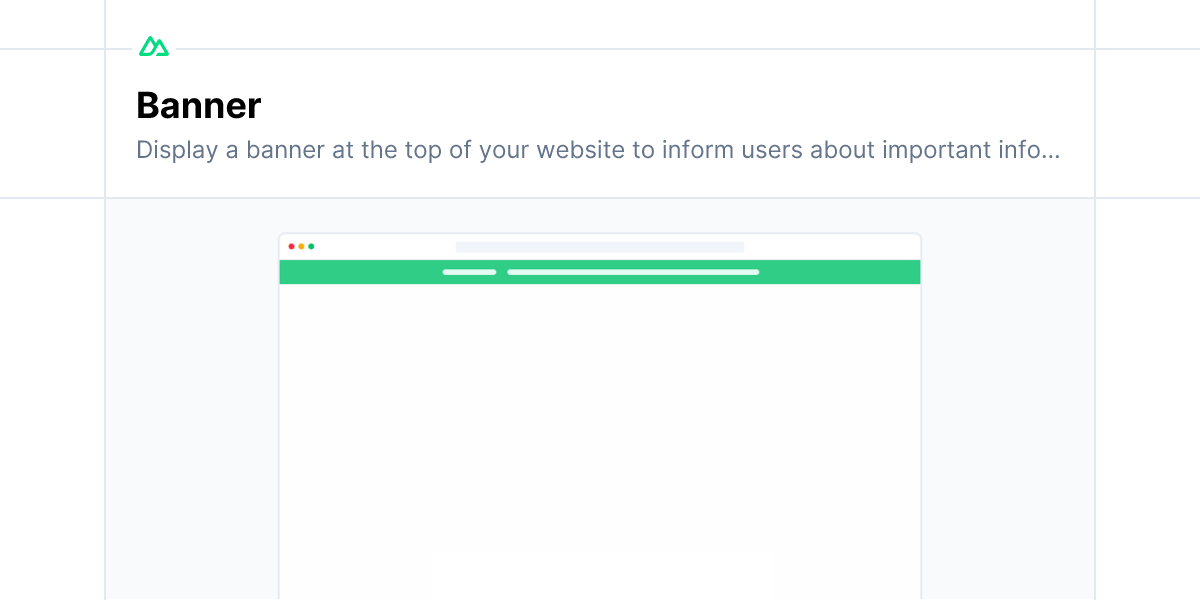Click the left edge of the green banner strip
The image size is (1200, 600).
290,272
